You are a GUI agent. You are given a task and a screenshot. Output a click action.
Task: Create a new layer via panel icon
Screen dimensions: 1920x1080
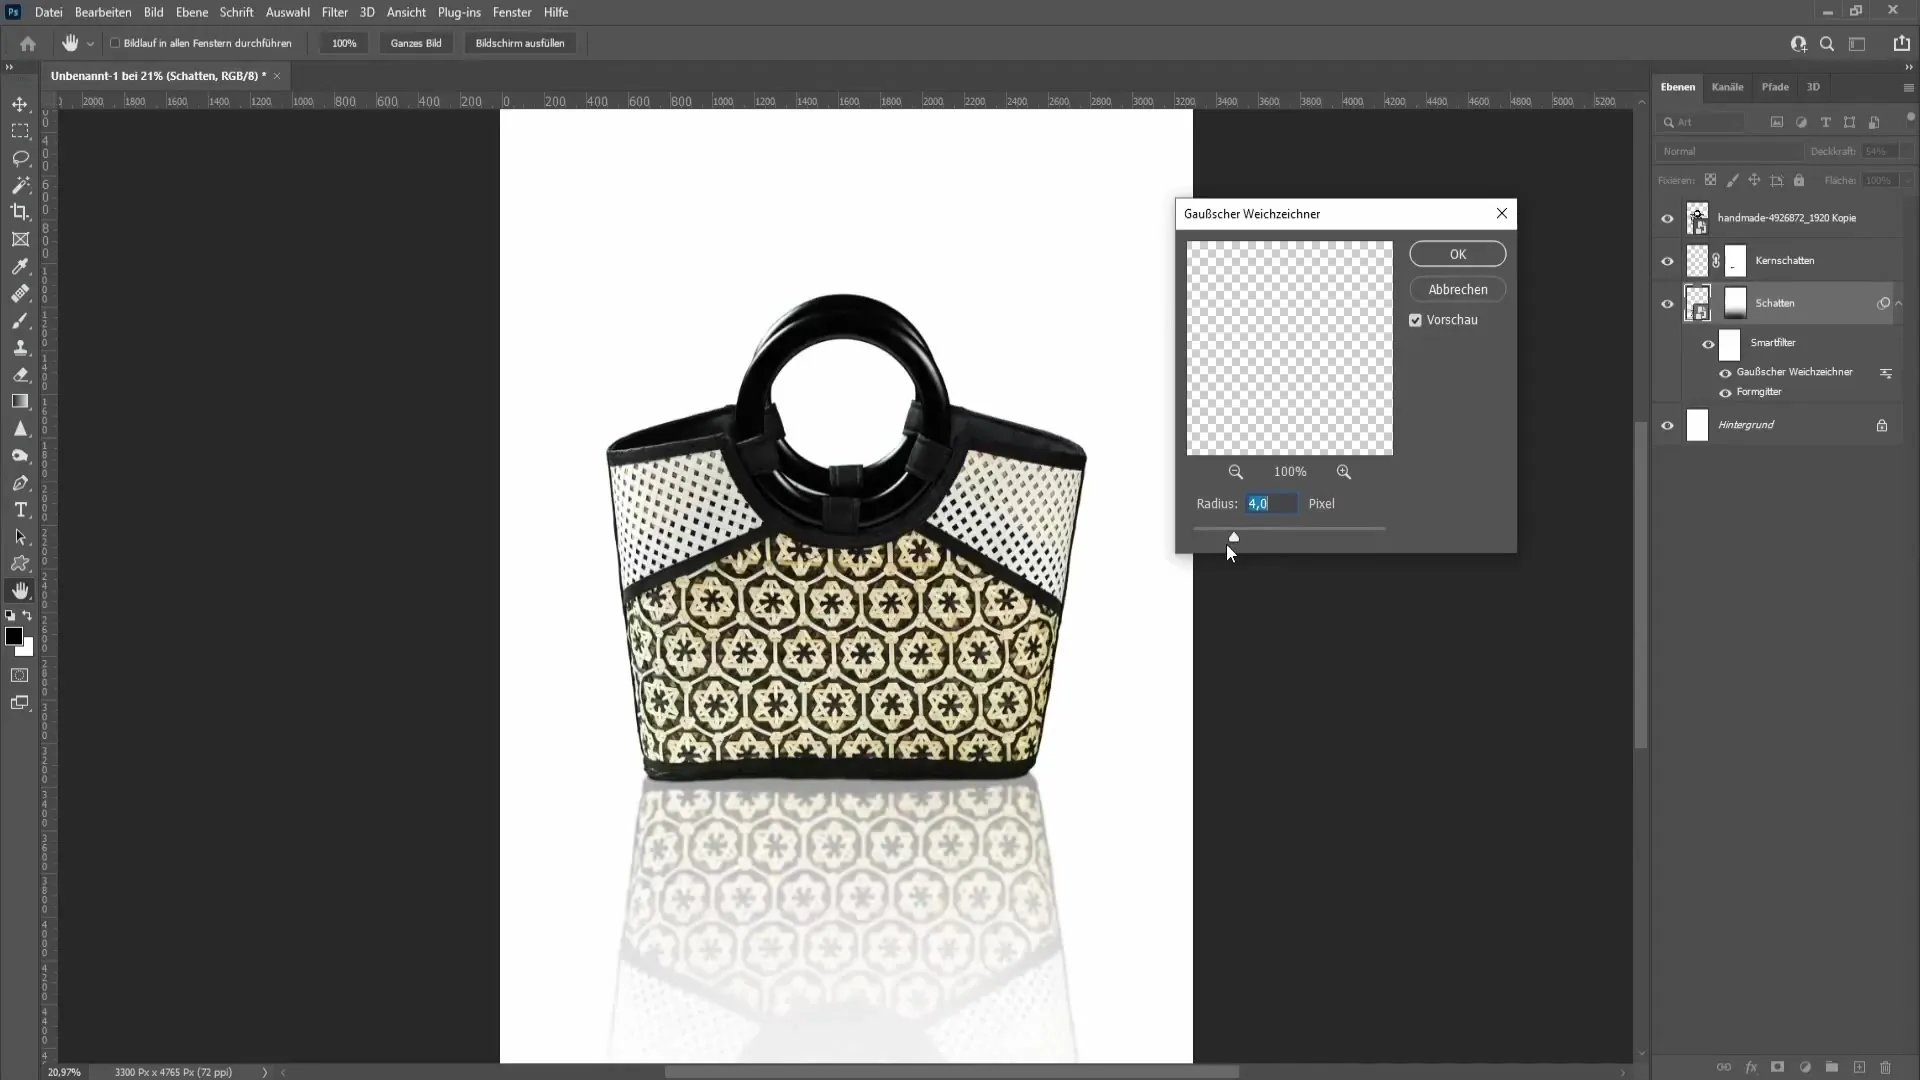tap(1859, 1067)
